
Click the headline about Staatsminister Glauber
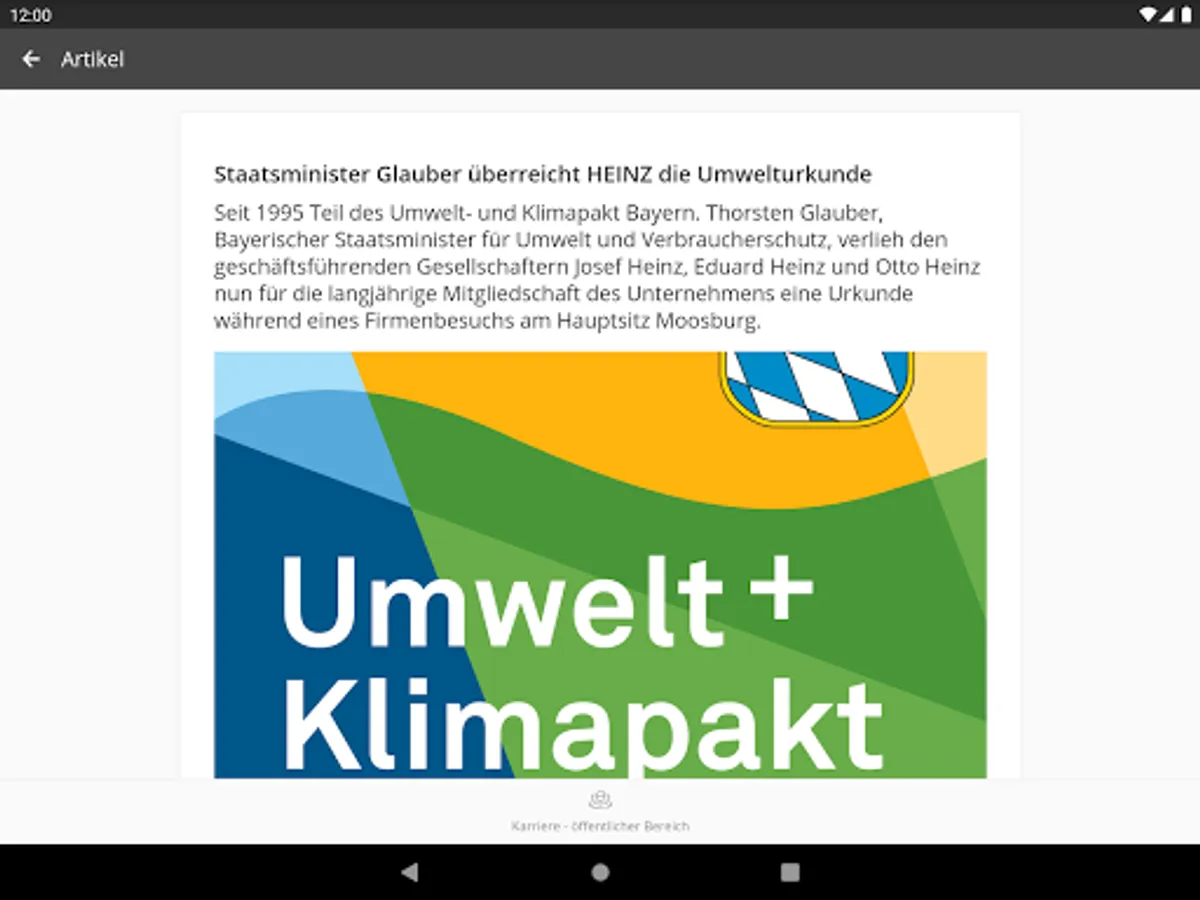pos(543,174)
